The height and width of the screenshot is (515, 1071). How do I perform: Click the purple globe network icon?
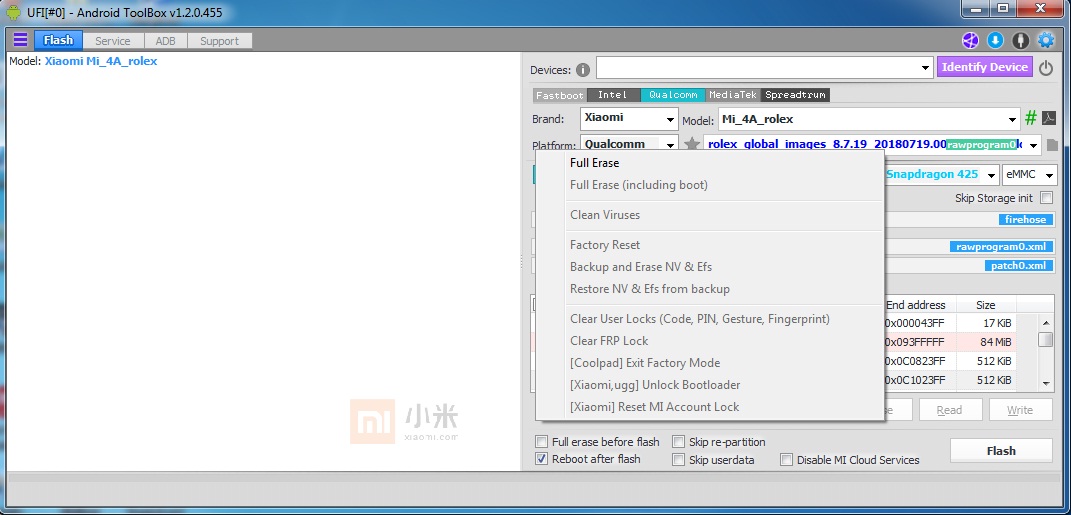[970, 41]
